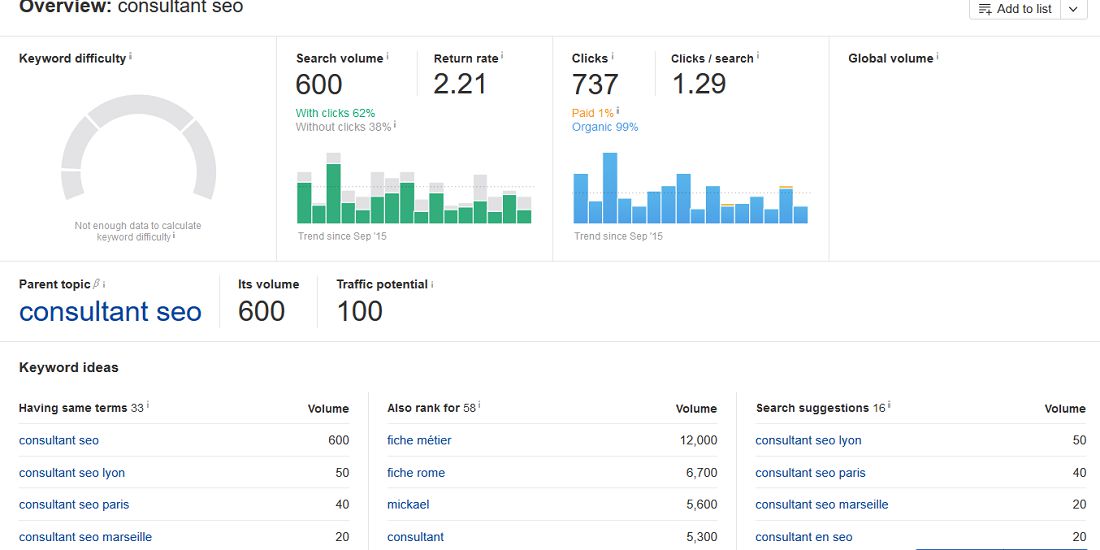Click the Keyword ideas section heading
This screenshot has height=550, width=1100.
click(x=69, y=367)
